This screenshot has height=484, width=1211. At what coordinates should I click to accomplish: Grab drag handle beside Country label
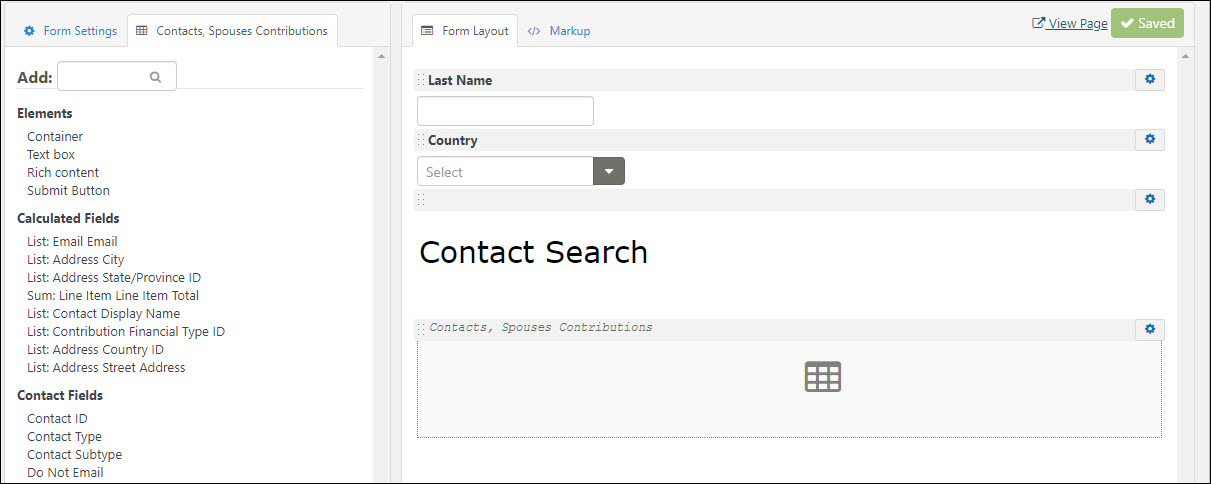421,140
